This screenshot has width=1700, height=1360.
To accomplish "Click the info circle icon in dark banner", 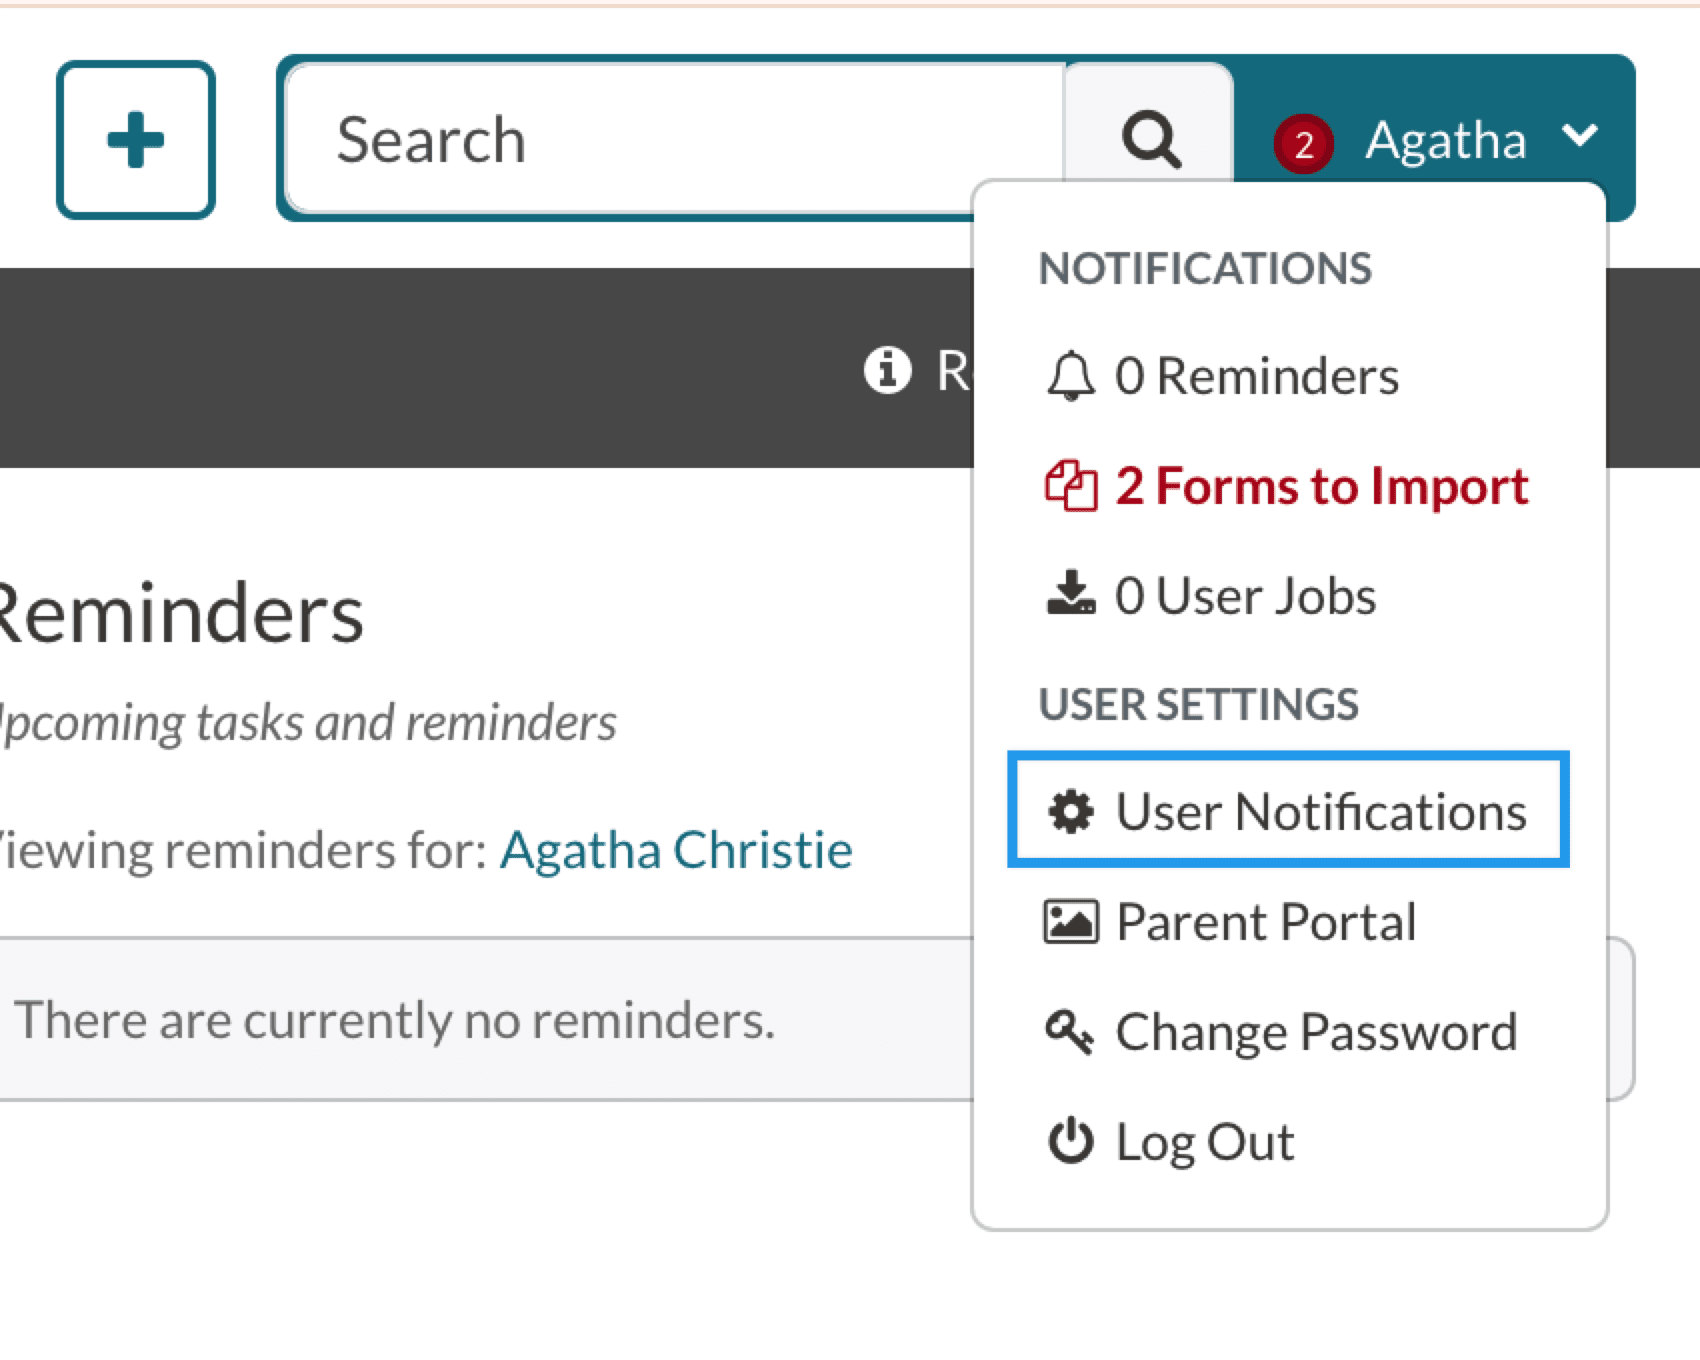I will tap(887, 371).
